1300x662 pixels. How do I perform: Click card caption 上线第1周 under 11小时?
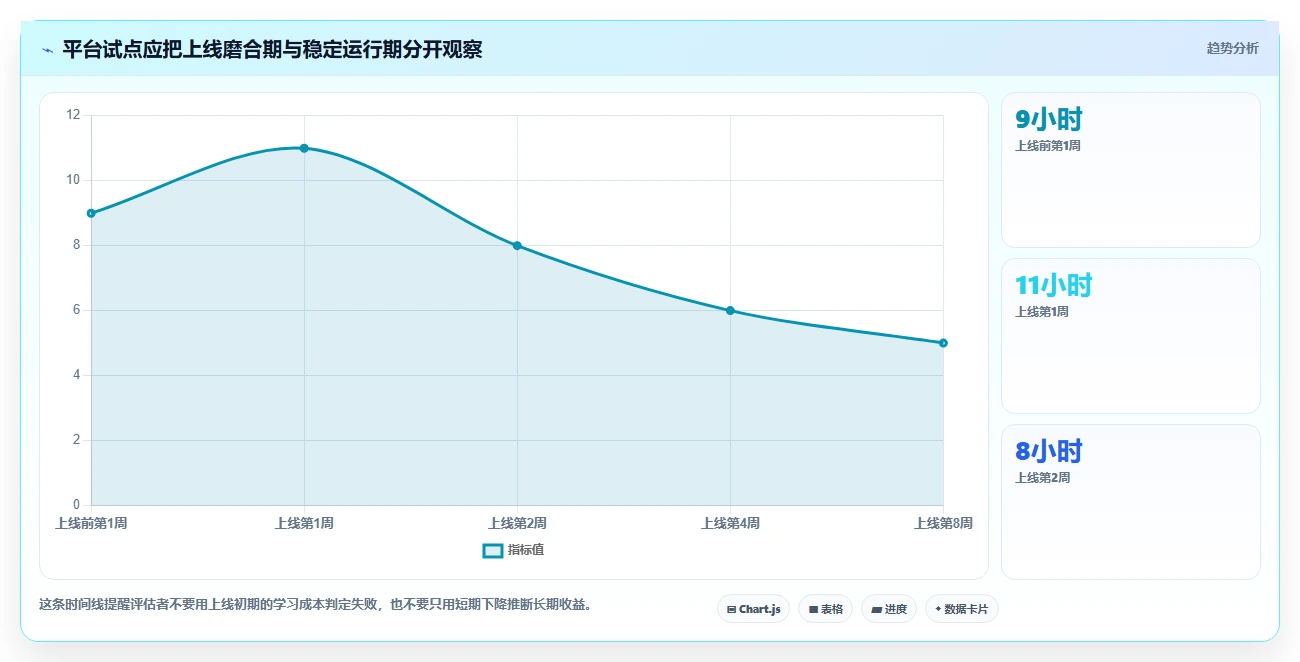click(1042, 312)
